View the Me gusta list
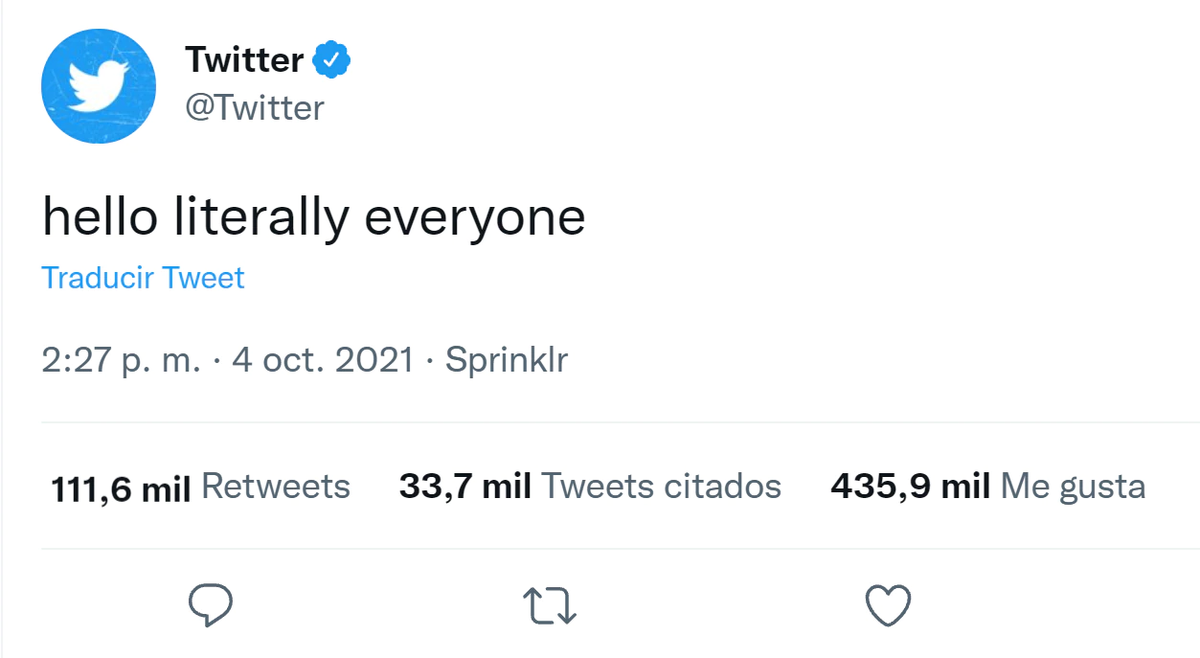Image resolution: width=1200 pixels, height=658 pixels. click(1073, 487)
